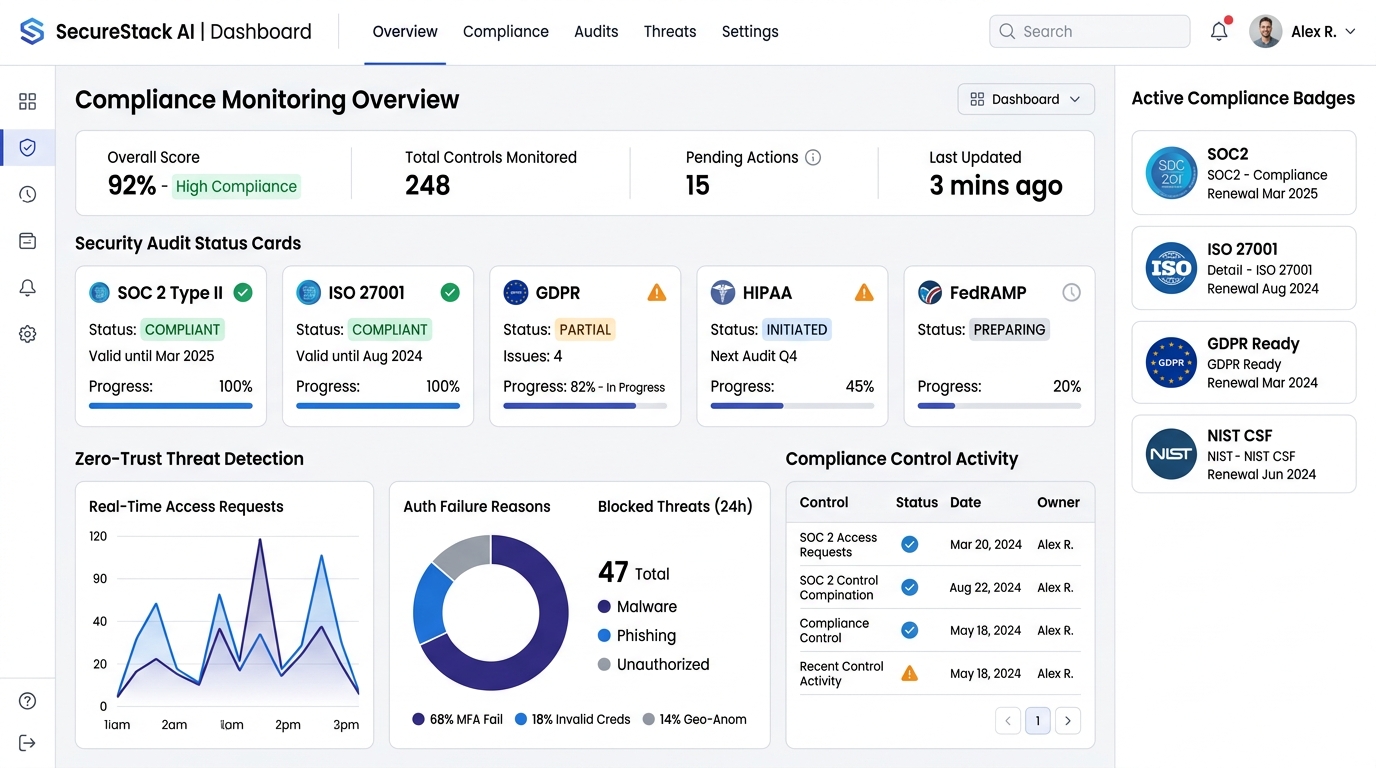
Task: Click the NIST CSF badge logo
Action: pyautogui.click(x=1171, y=454)
